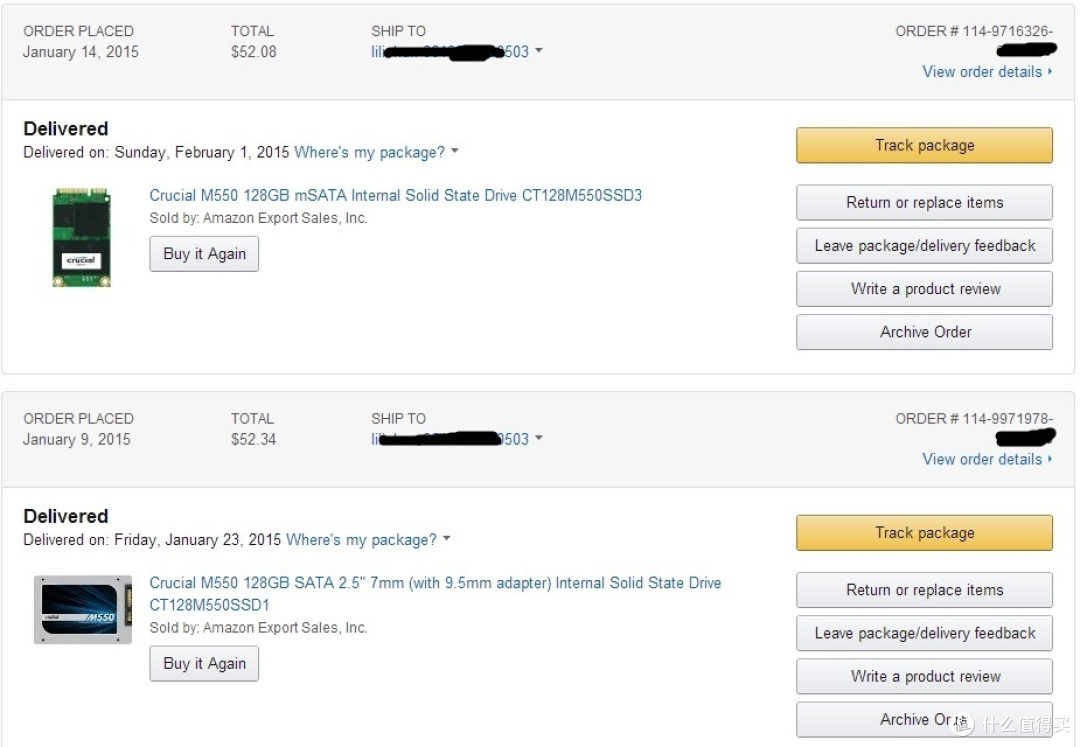This screenshot has height=747, width=1080.
Task: Leave package/delivery feedback for the first order
Action: (x=924, y=246)
